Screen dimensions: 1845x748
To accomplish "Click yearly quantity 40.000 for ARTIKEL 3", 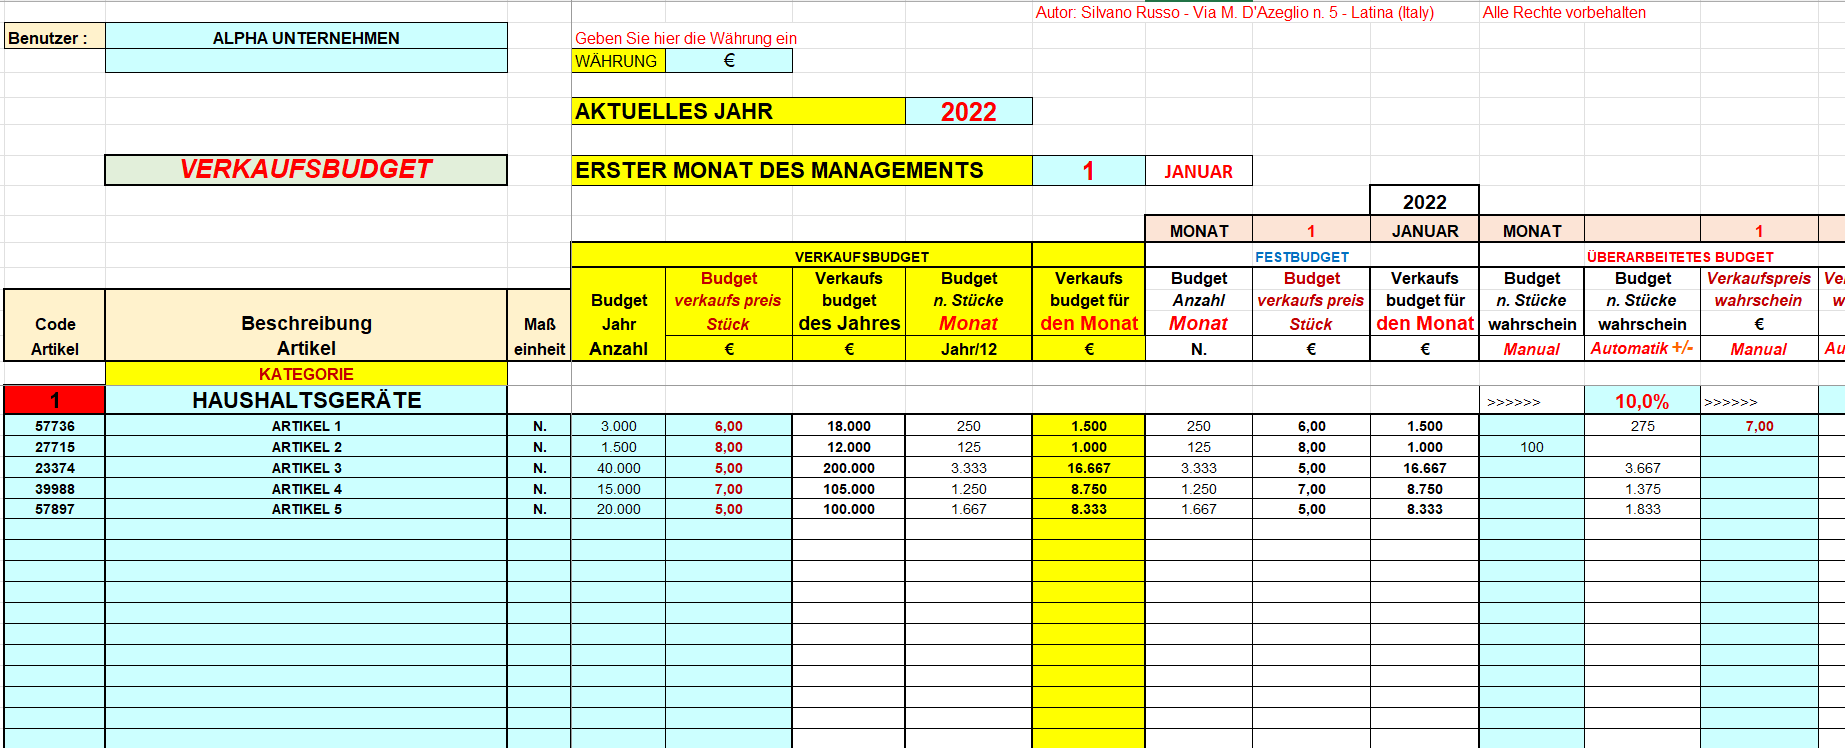I will [618, 468].
